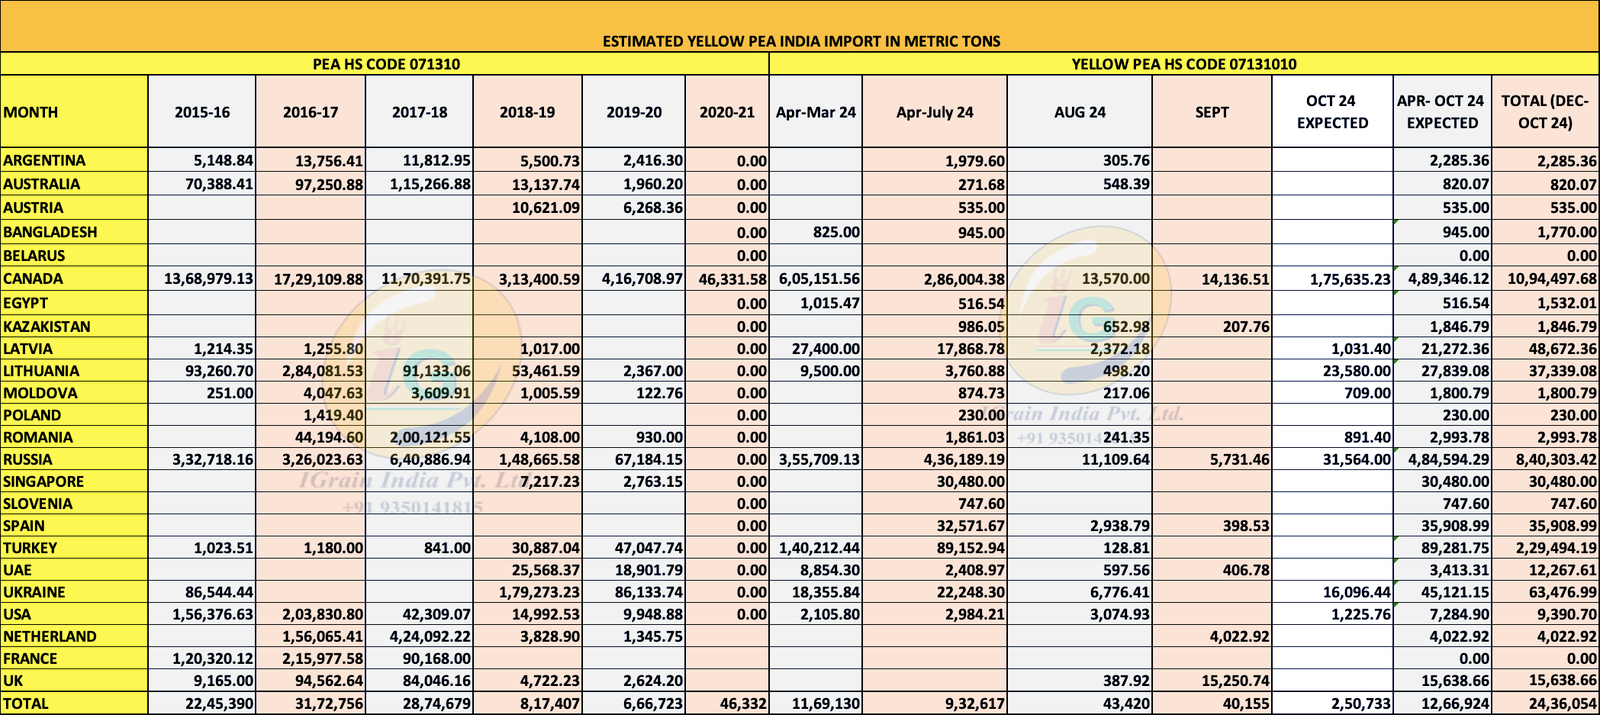1600x715 pixels.
Task: Click the 2018-19 column header cell
Action: click(x=527, y=112)
